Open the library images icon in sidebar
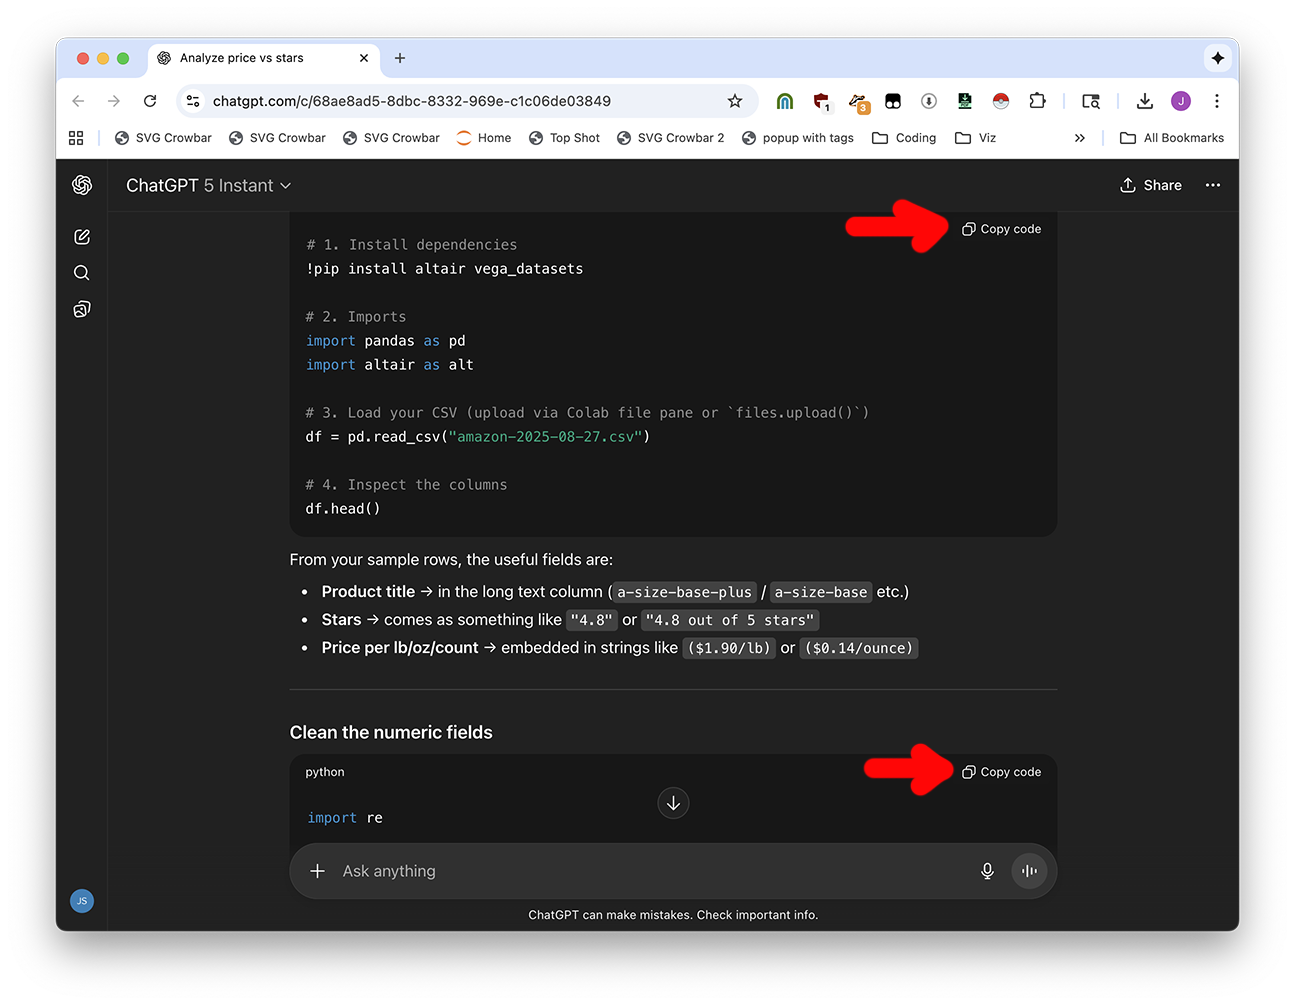Image resolution: width=1295 pixels, height=1005 pixels. (82, 309)
